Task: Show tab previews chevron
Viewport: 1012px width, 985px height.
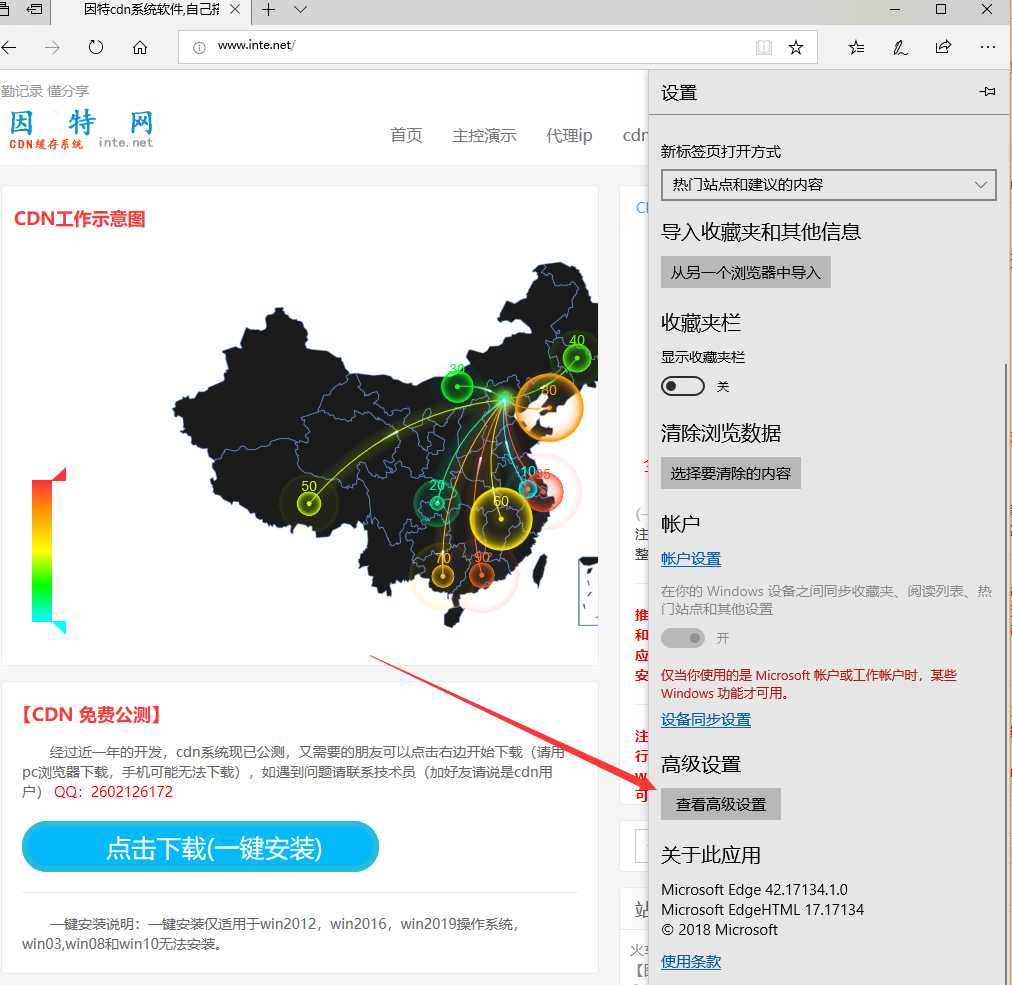Action: [x=301, y=10]
